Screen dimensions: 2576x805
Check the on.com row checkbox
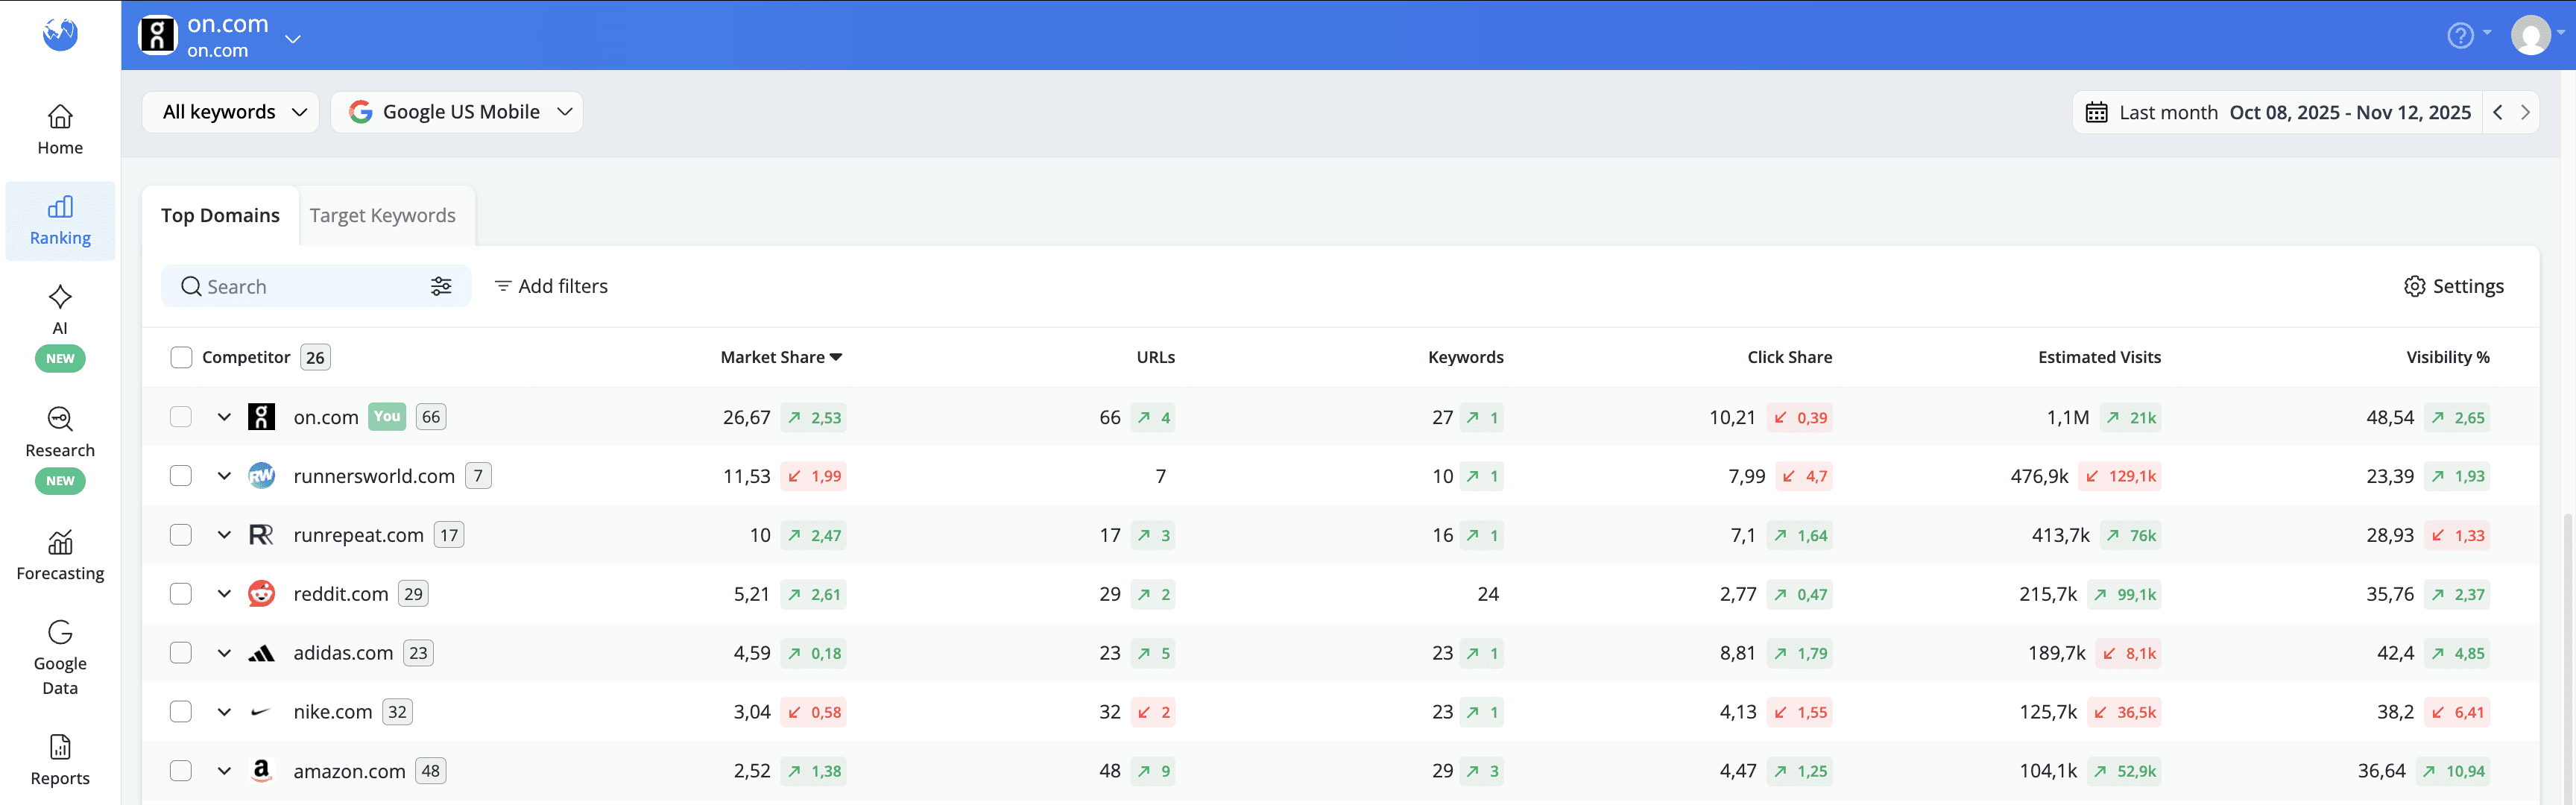click(x=181, y=417)
